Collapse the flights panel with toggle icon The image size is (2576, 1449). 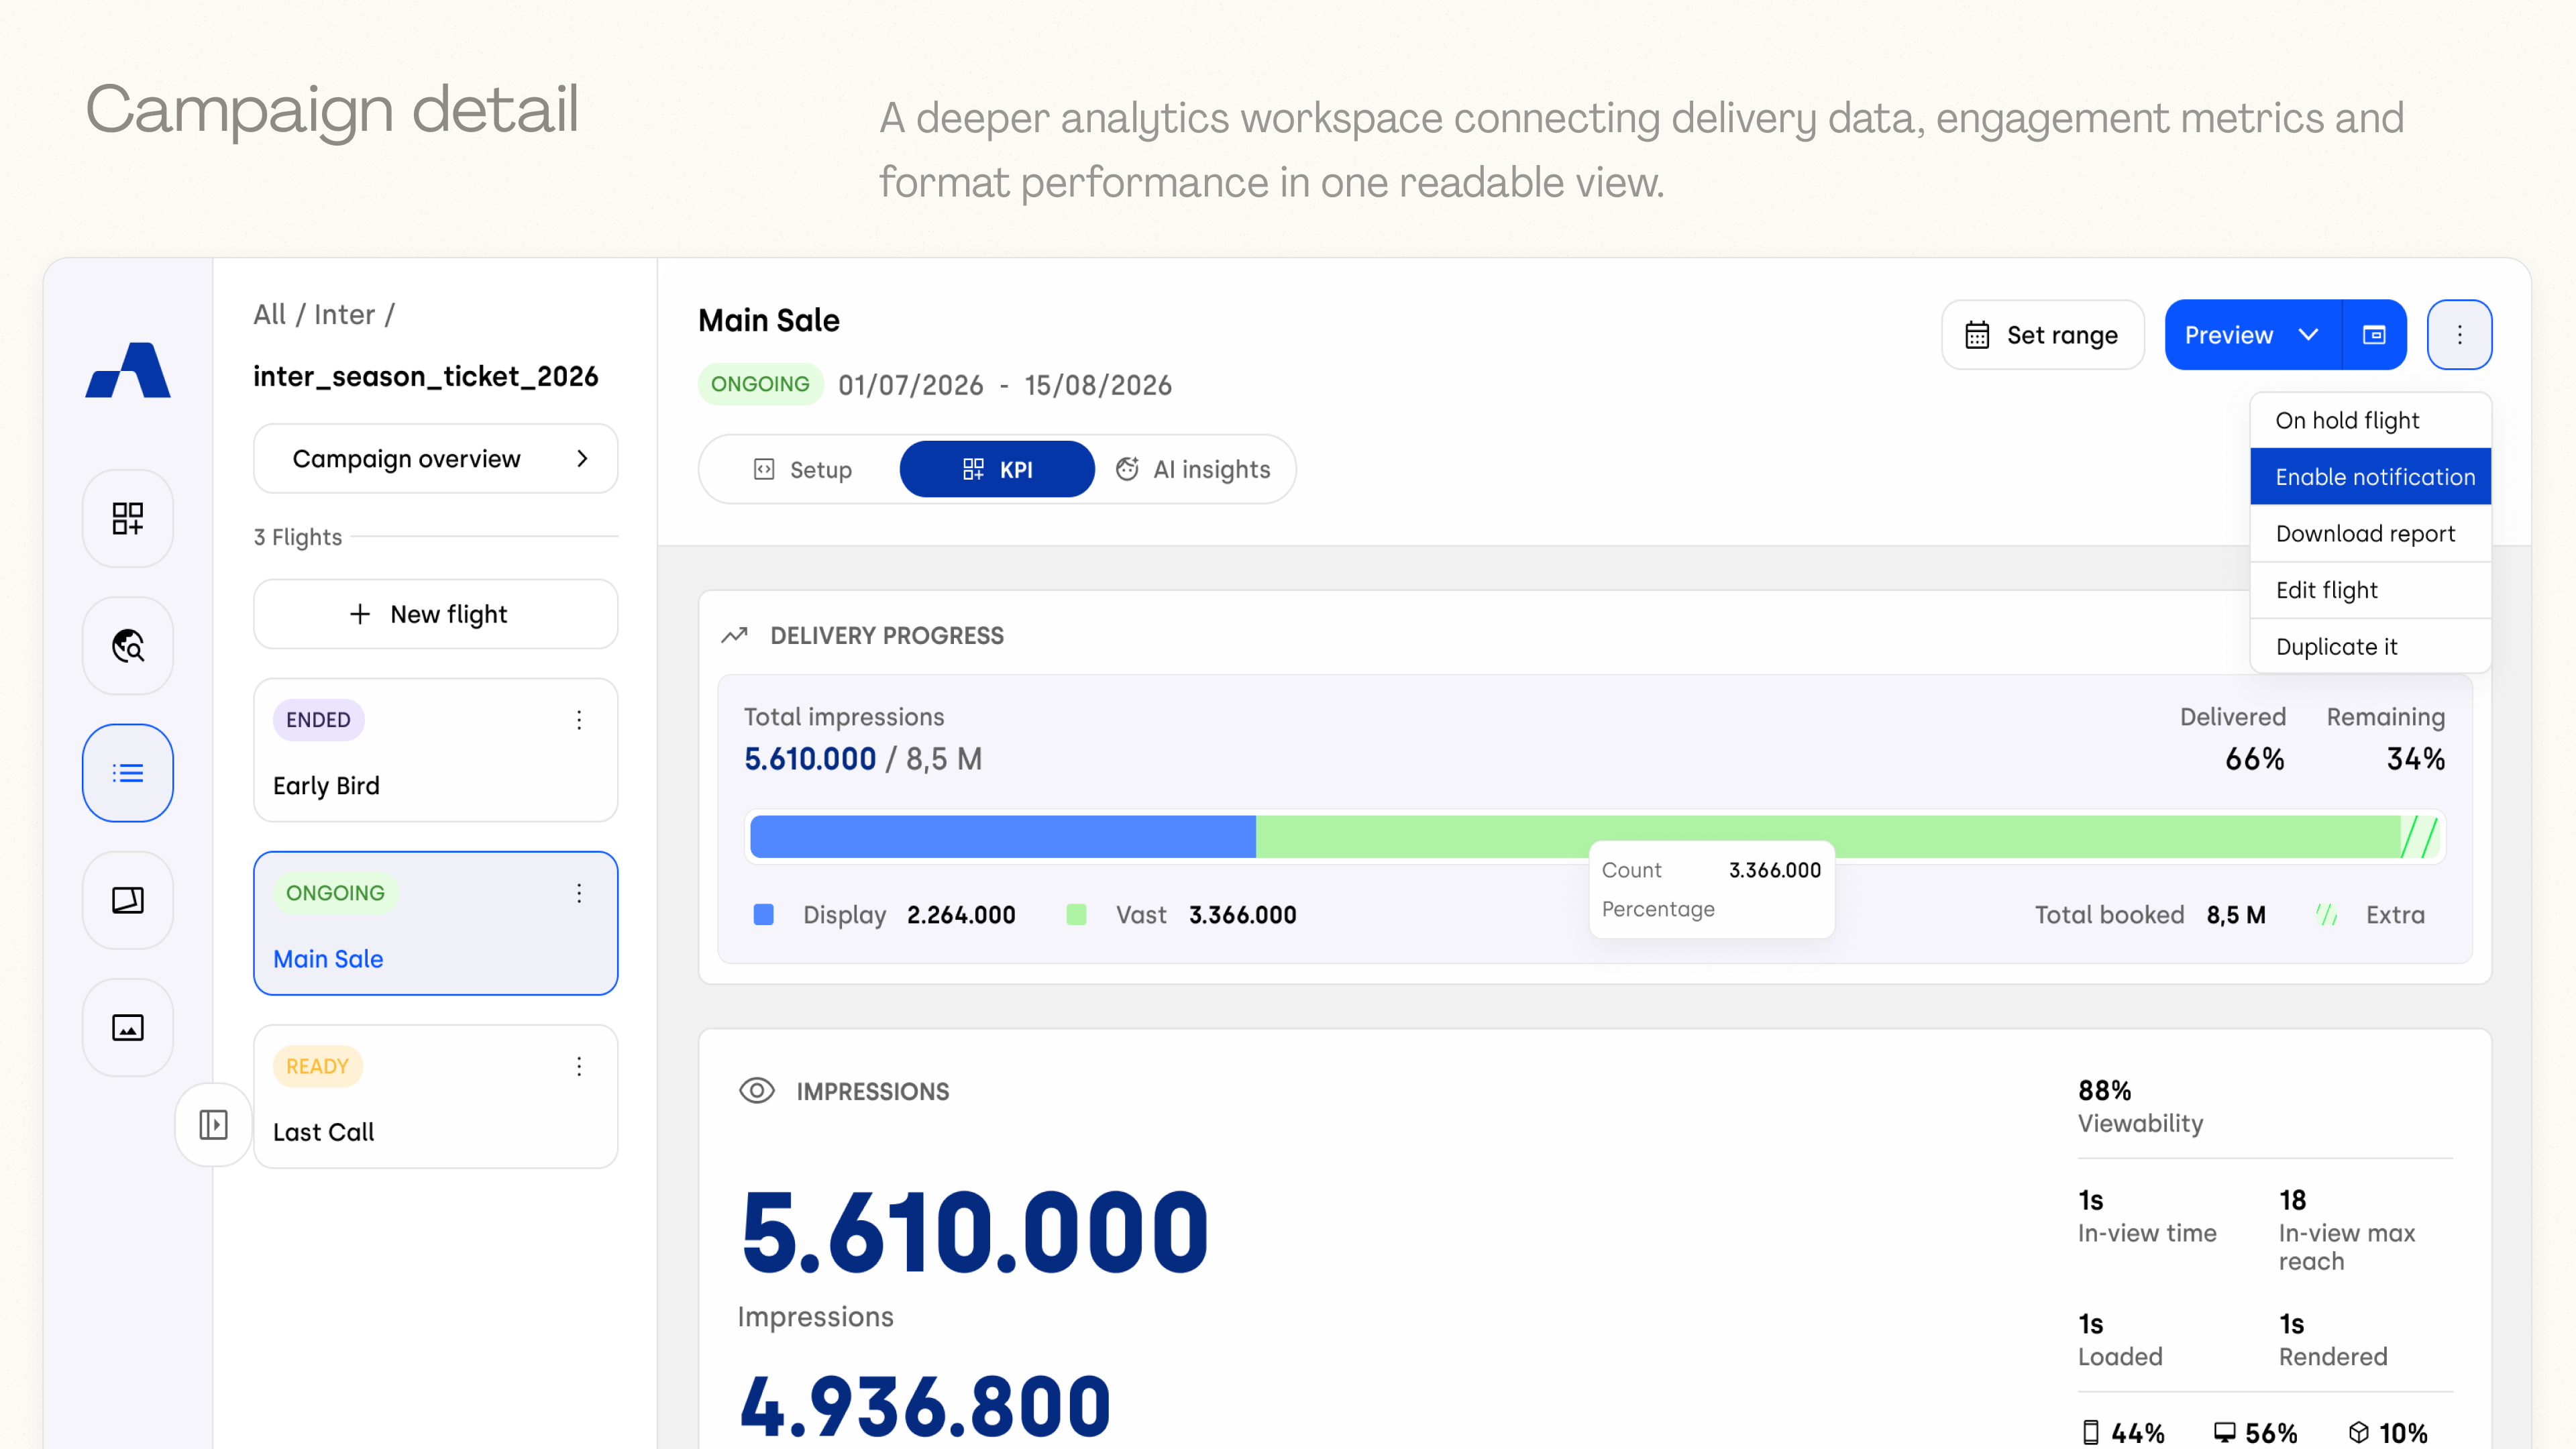click(213, 1124)
